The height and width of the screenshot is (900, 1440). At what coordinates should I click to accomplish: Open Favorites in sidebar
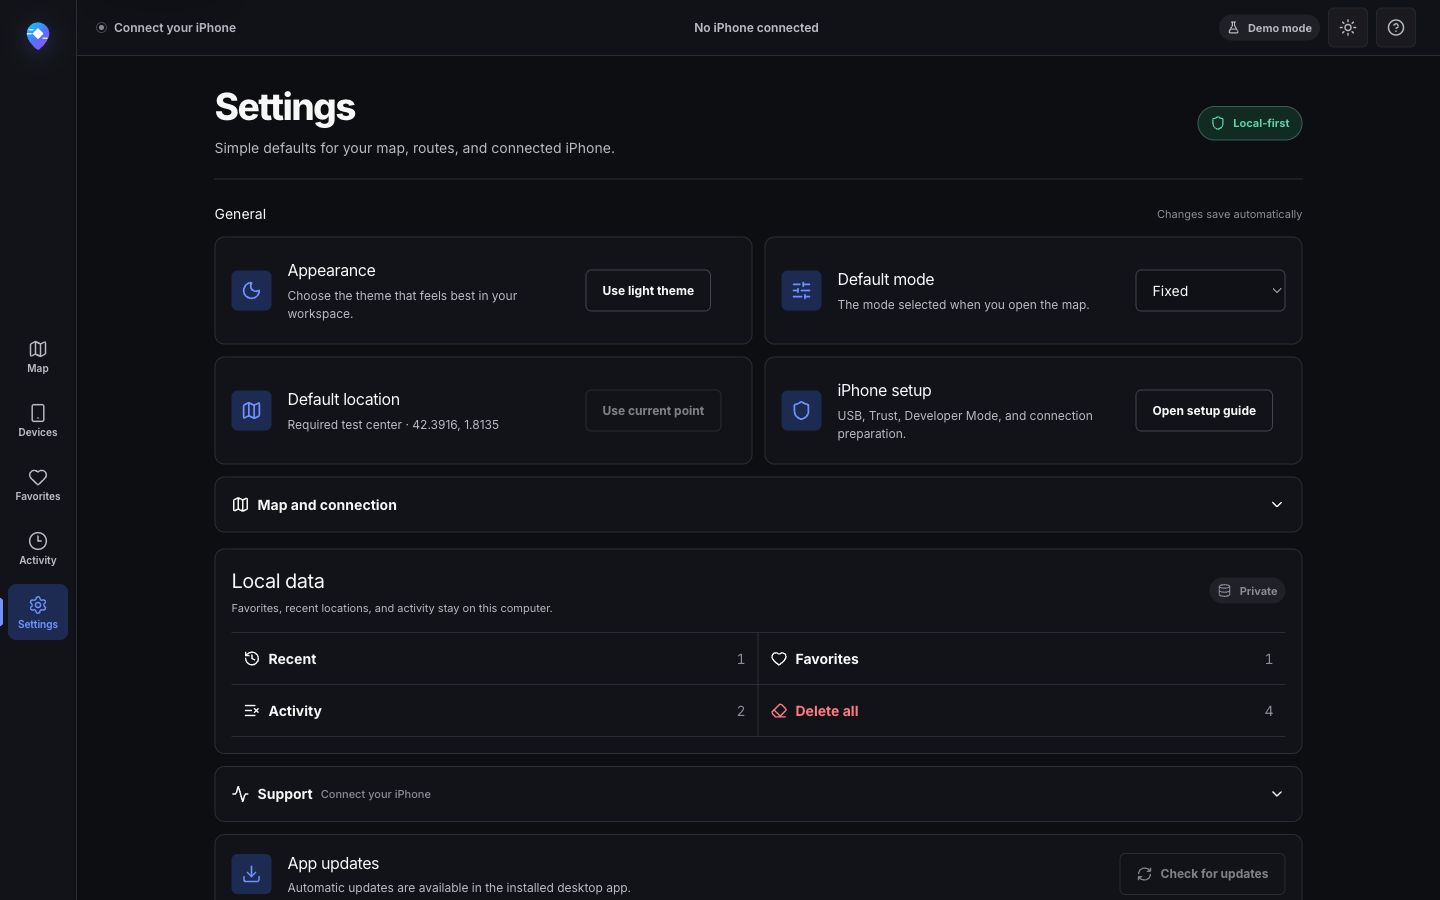pos(38,484)
